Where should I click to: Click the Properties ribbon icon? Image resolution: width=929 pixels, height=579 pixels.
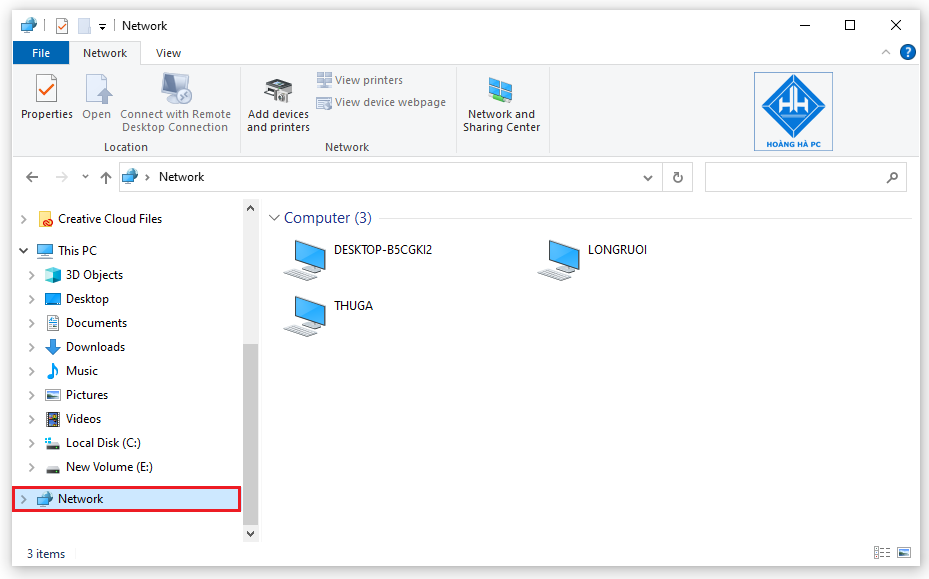[46, 89]
